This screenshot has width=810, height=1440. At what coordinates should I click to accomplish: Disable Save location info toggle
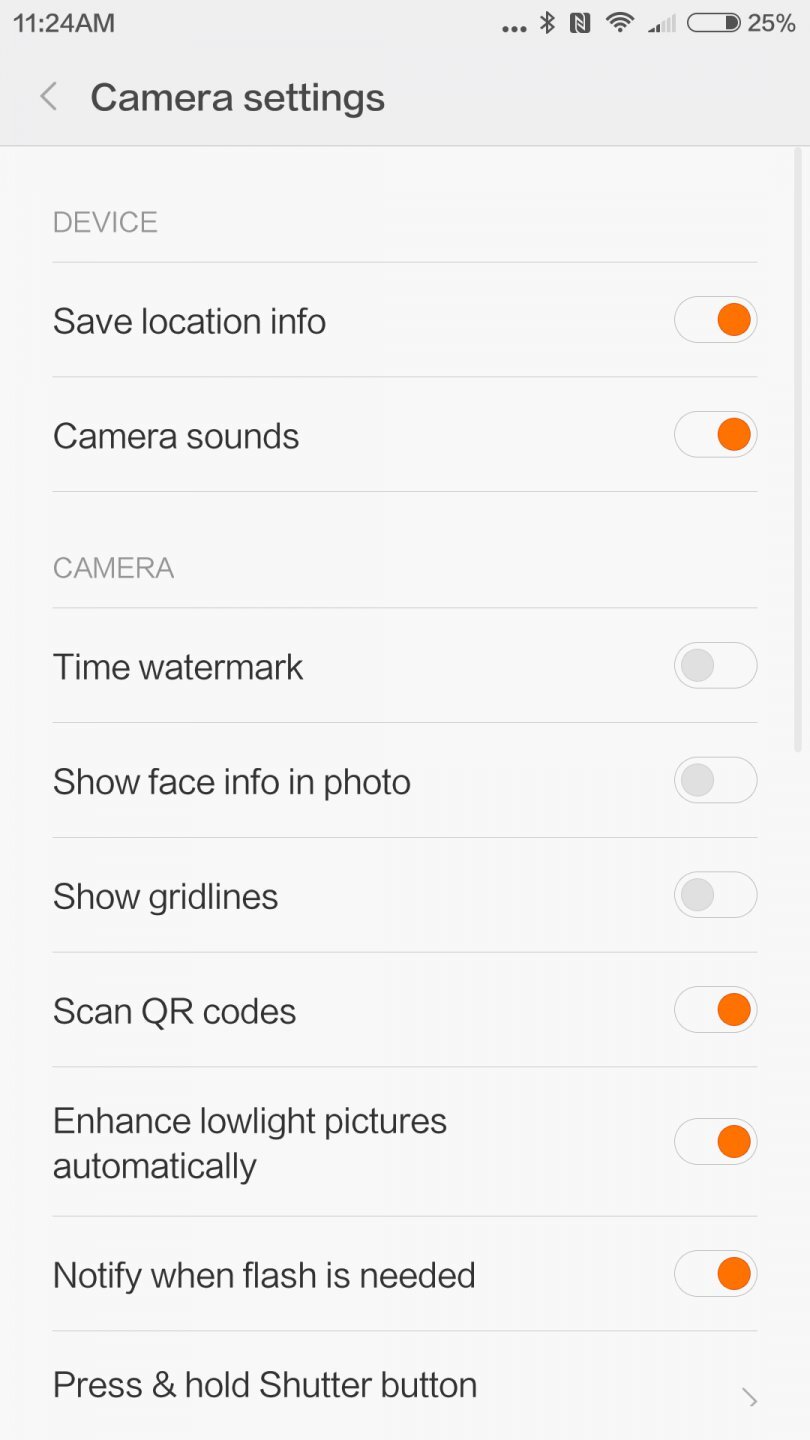(x=715, y=321)
